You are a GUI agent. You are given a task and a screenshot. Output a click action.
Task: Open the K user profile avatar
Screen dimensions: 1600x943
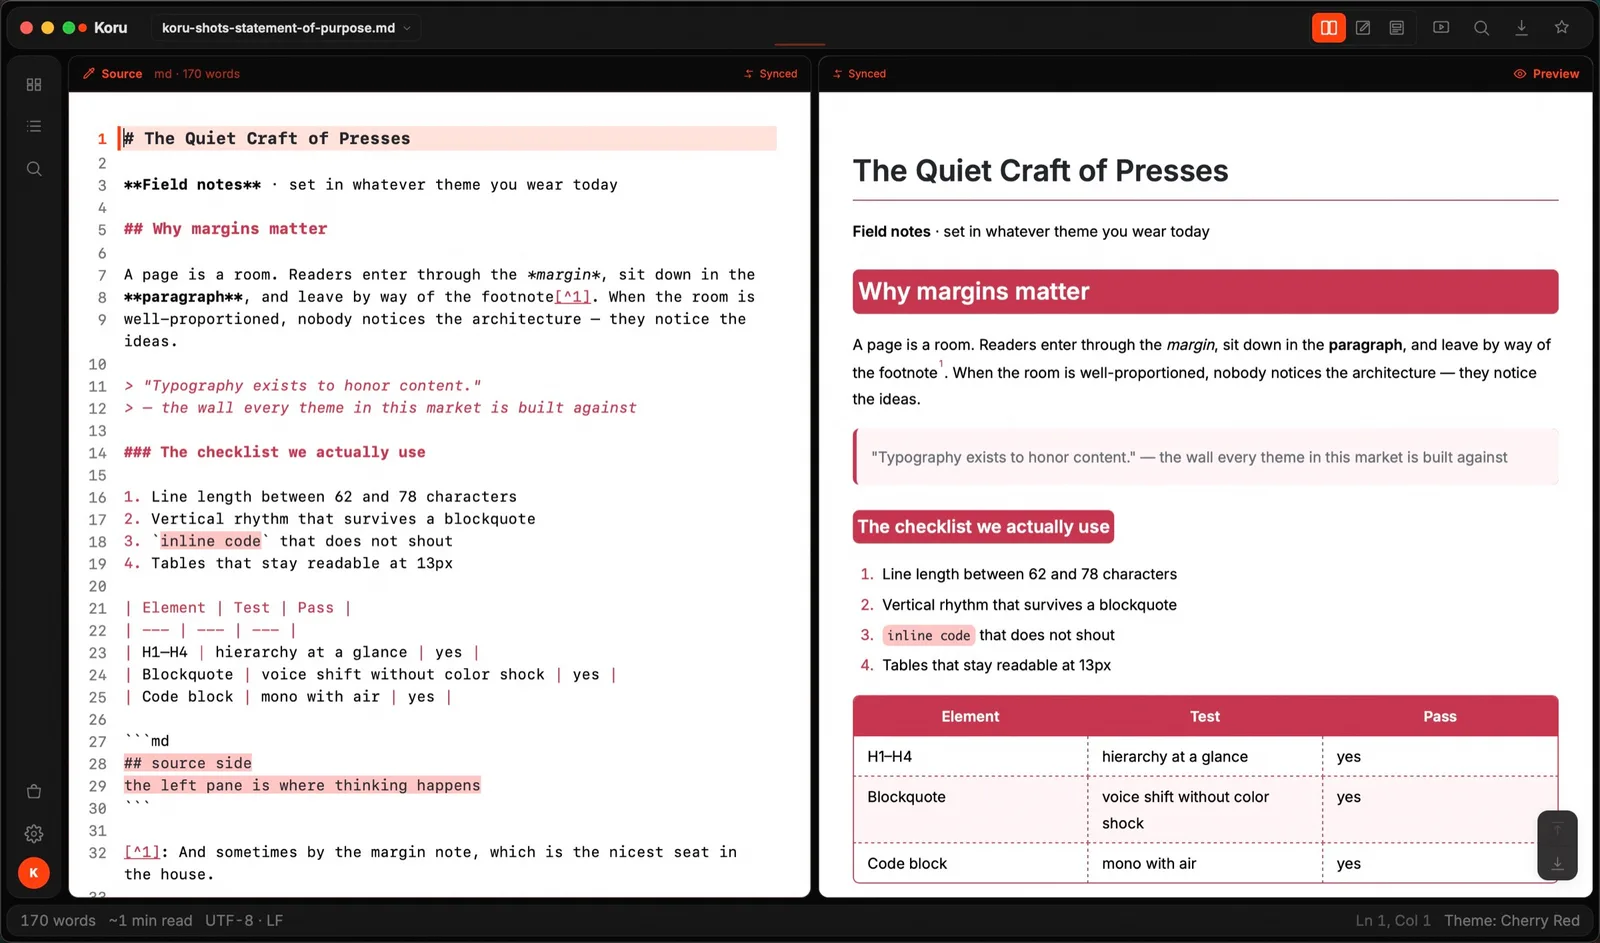(x=34, y=873)
